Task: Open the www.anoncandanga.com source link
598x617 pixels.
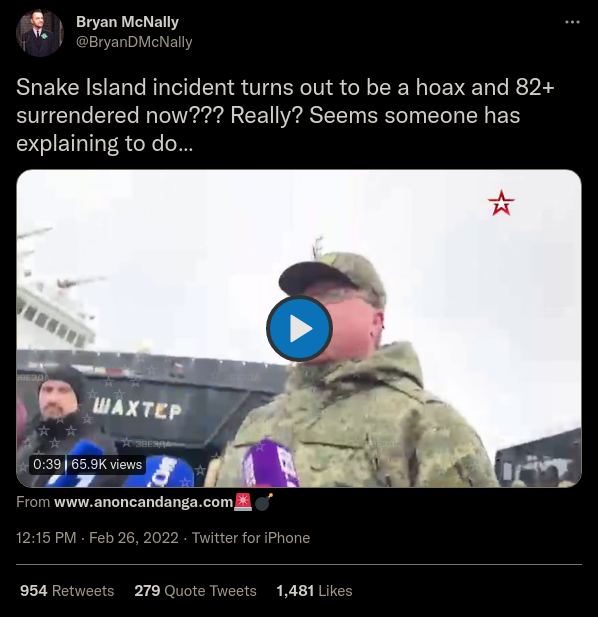Action: pyautogui.click(x=144, y=502)
